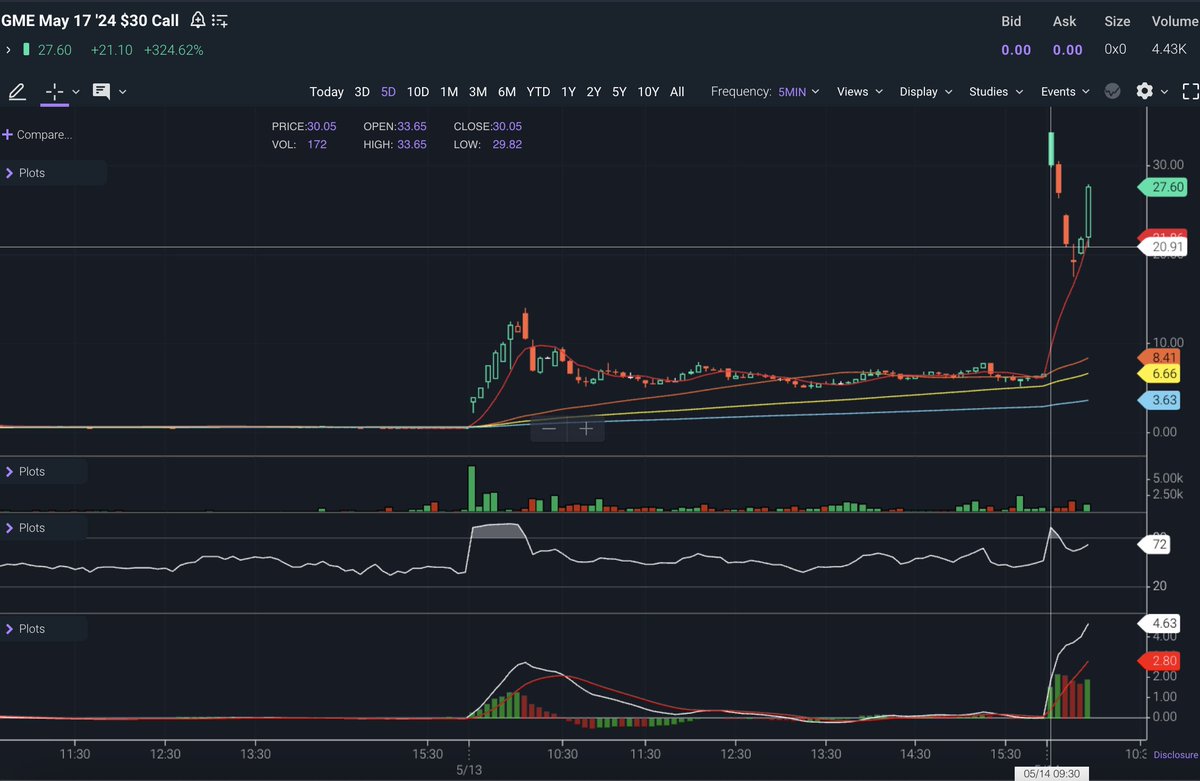The height and width of the screenshot is (781, 1200).
Task: Expand quote details chevron beside 27.60
Action: [x=8, y=49]
